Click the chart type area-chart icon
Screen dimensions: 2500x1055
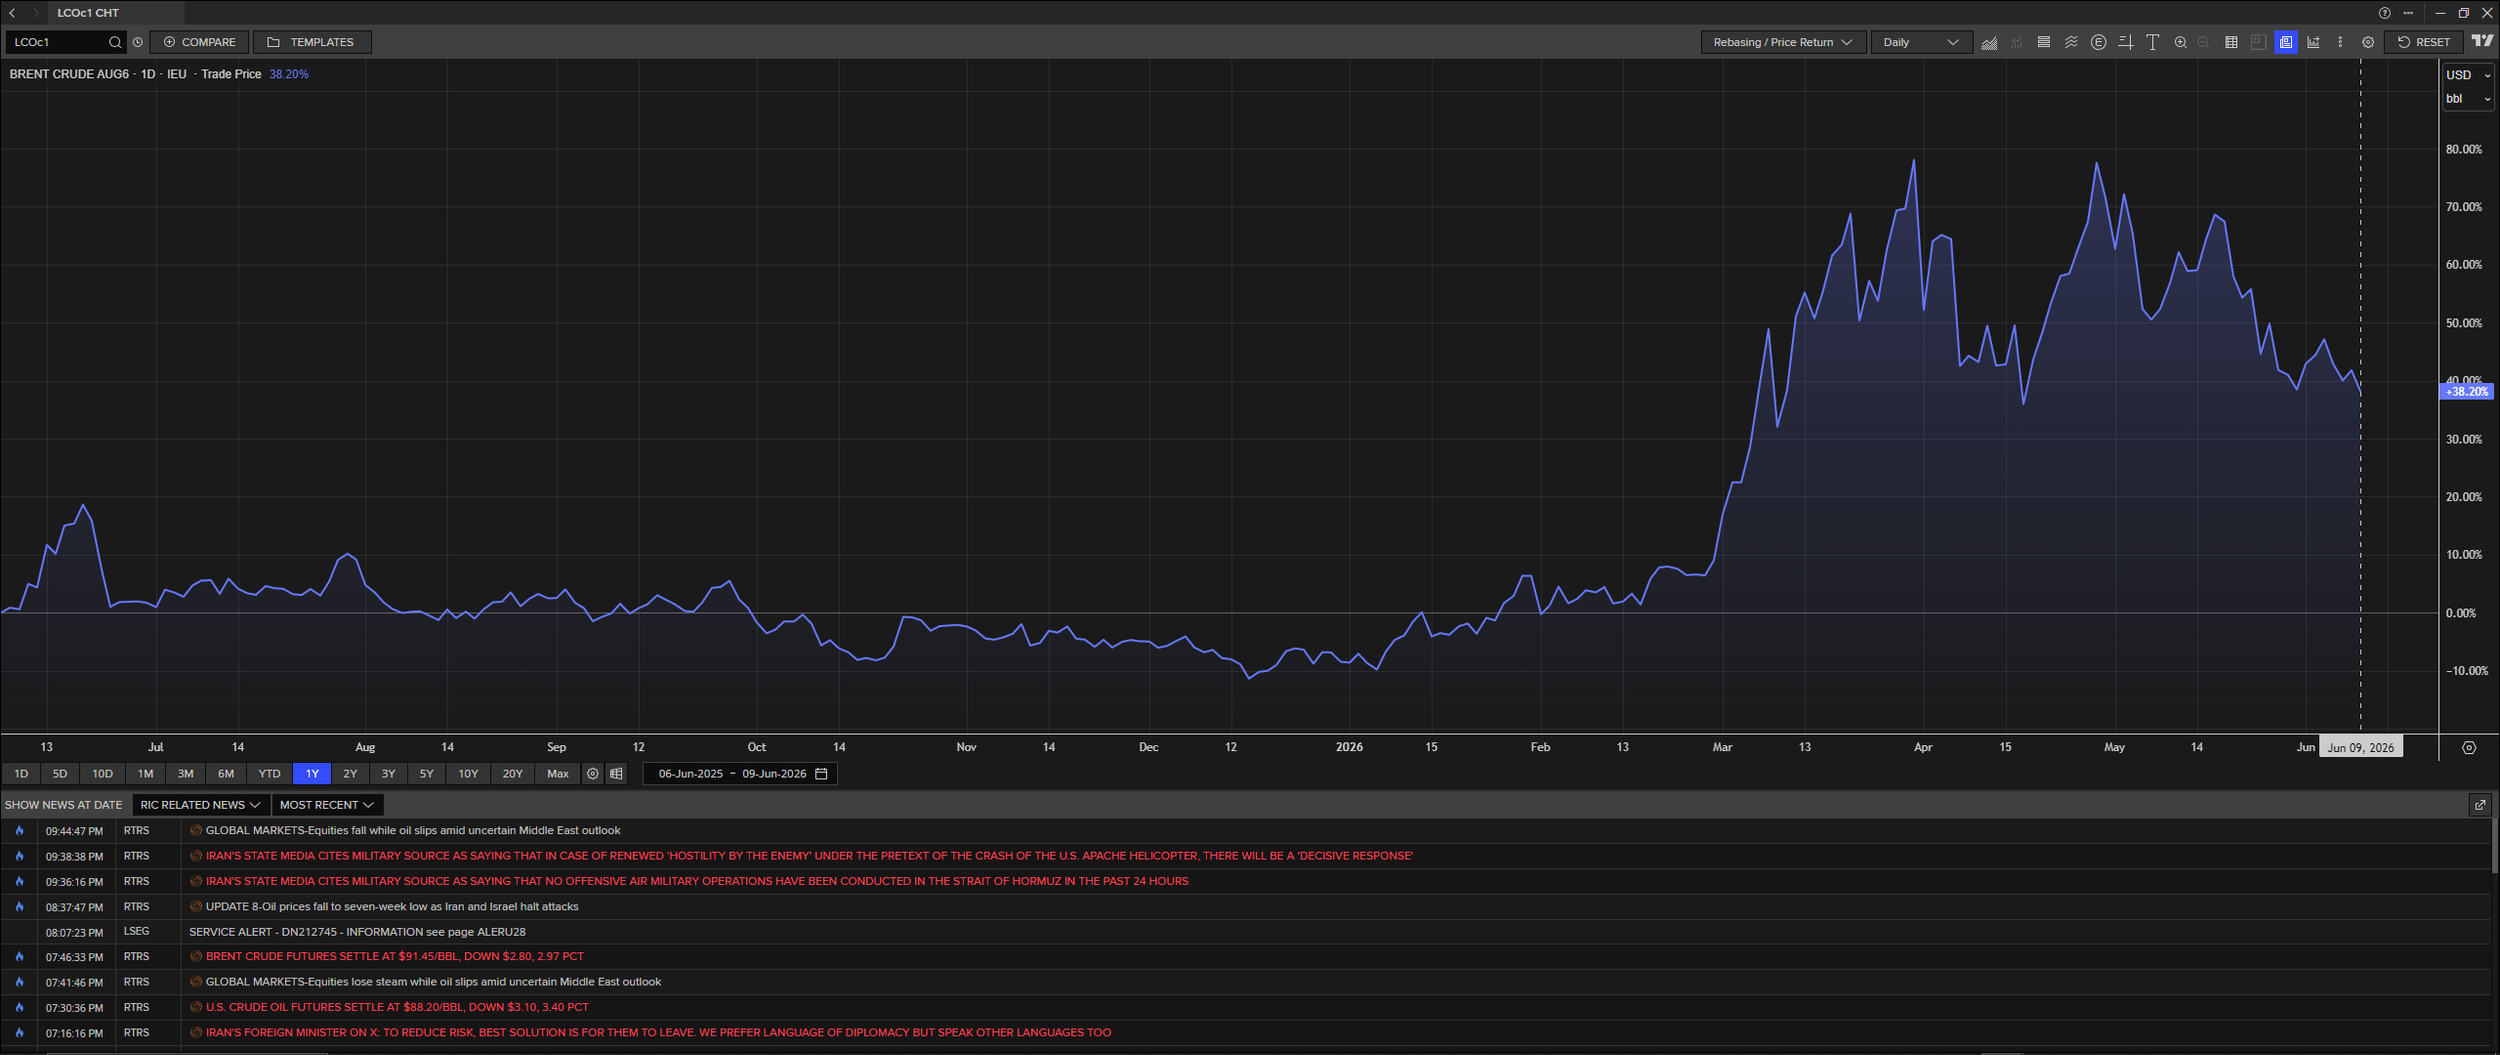[x=1989, y=42]
